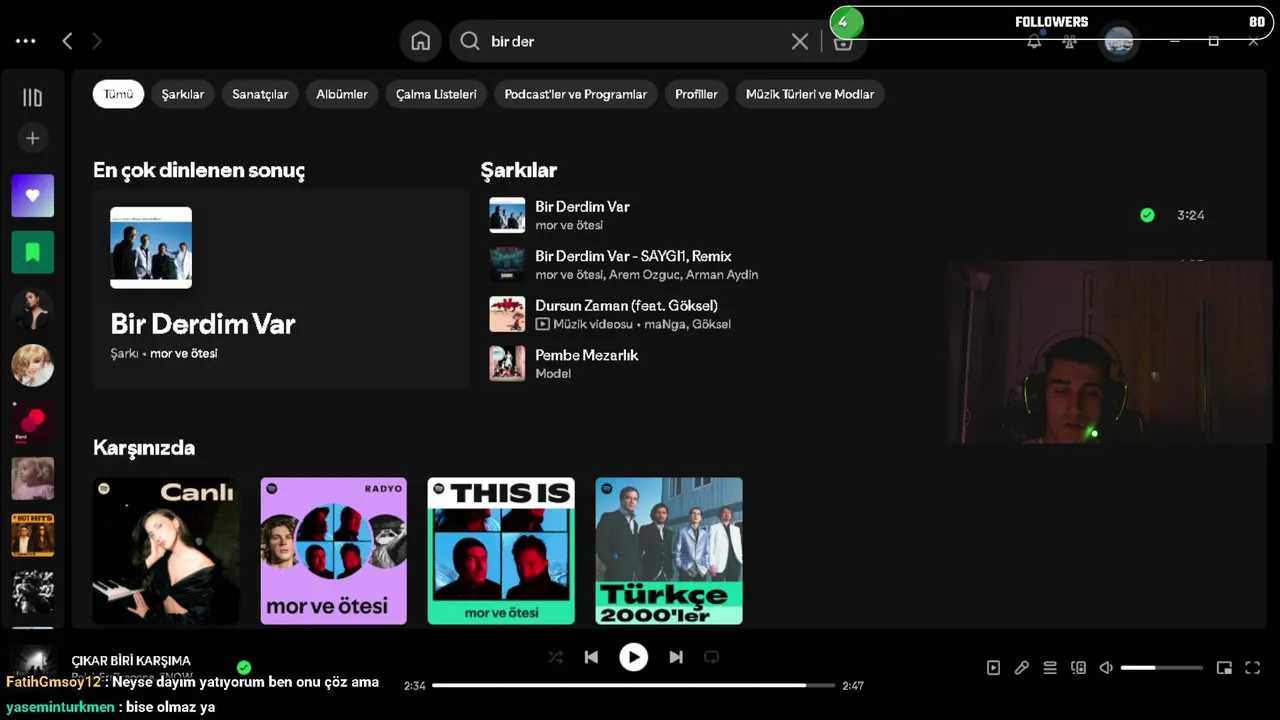The image size is (1280, 720).
Task: Toggle the repeat control
Action: click(x=712, y=657)
